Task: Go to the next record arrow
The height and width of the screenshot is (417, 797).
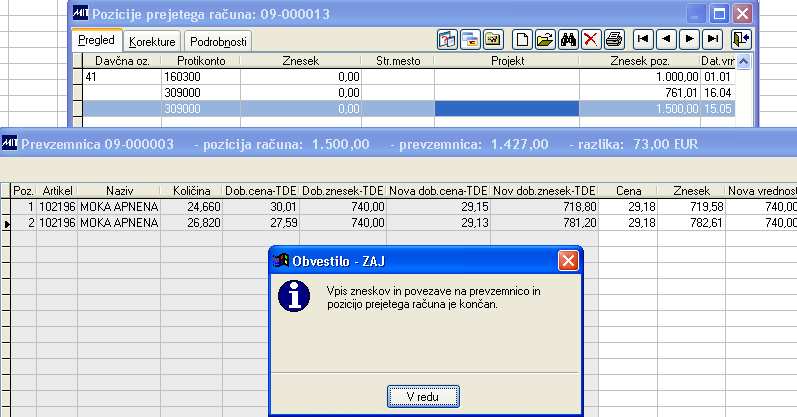Action: click(689, 39)
